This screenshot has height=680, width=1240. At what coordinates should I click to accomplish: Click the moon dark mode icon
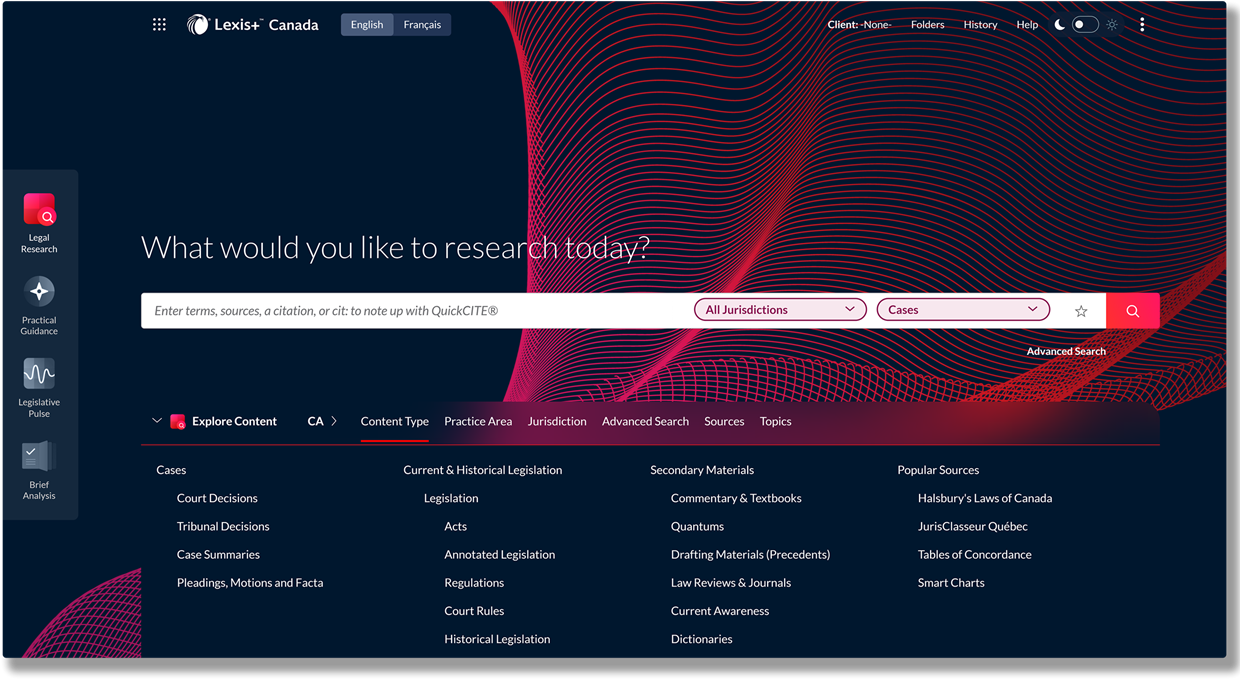tap(1059, 25)
